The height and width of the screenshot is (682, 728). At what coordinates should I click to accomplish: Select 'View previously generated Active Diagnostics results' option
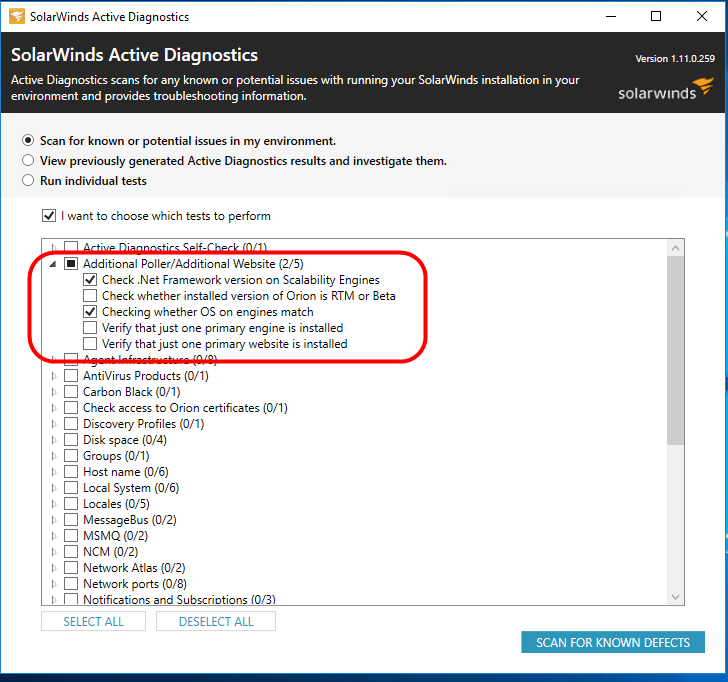point(28,161)
